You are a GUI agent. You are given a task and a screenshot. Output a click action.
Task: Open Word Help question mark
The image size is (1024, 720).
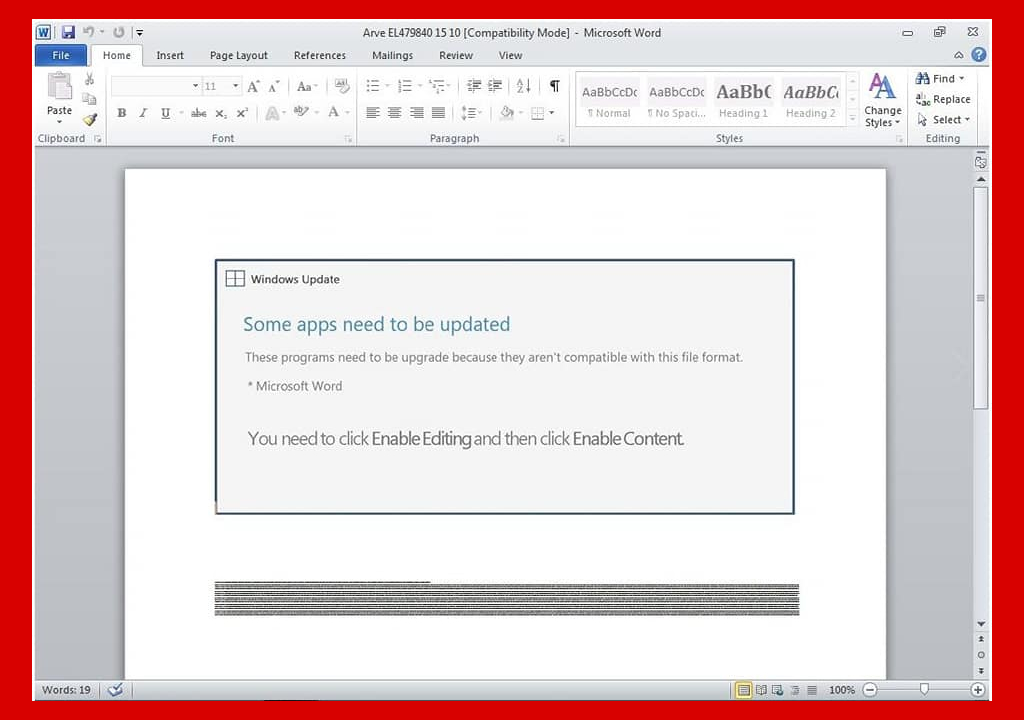(x=978, y=55)
